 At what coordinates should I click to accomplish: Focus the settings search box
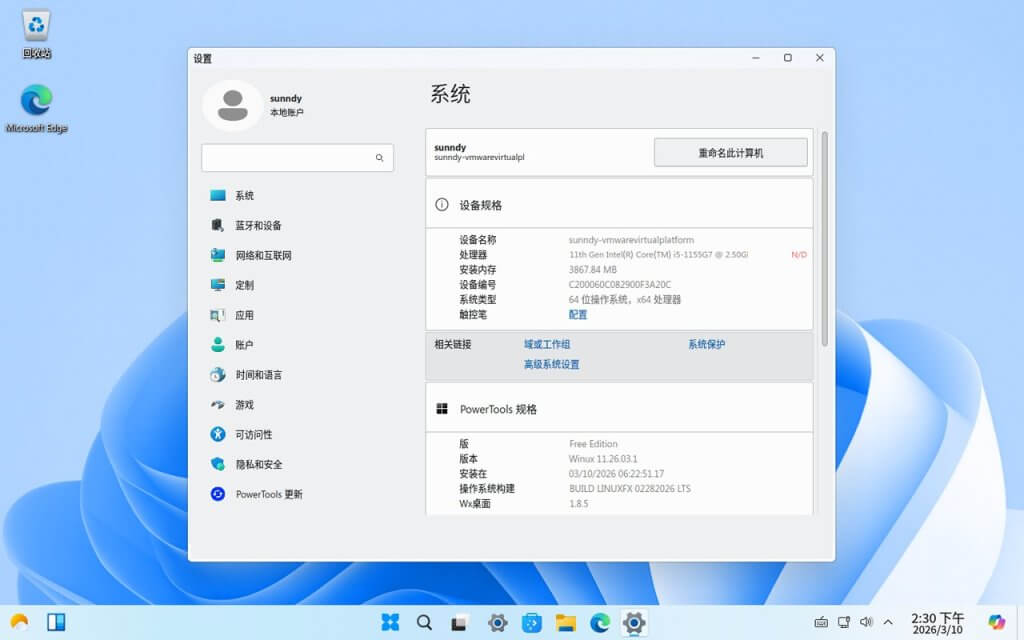pos(297,157)
